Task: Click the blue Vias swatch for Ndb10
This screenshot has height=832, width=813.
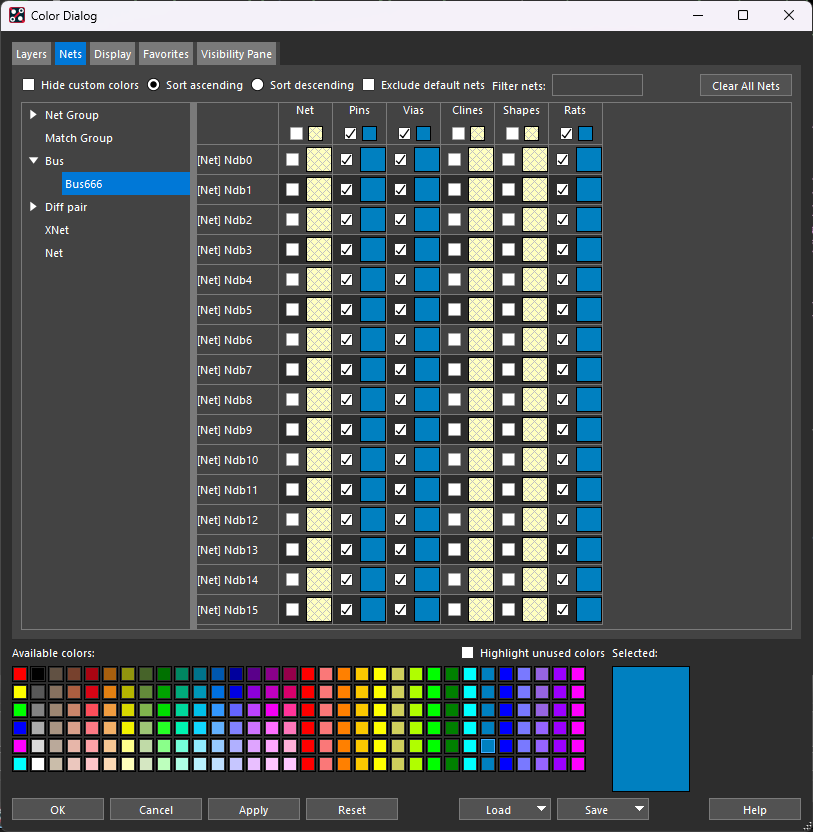Action: [x=427, y=460]
